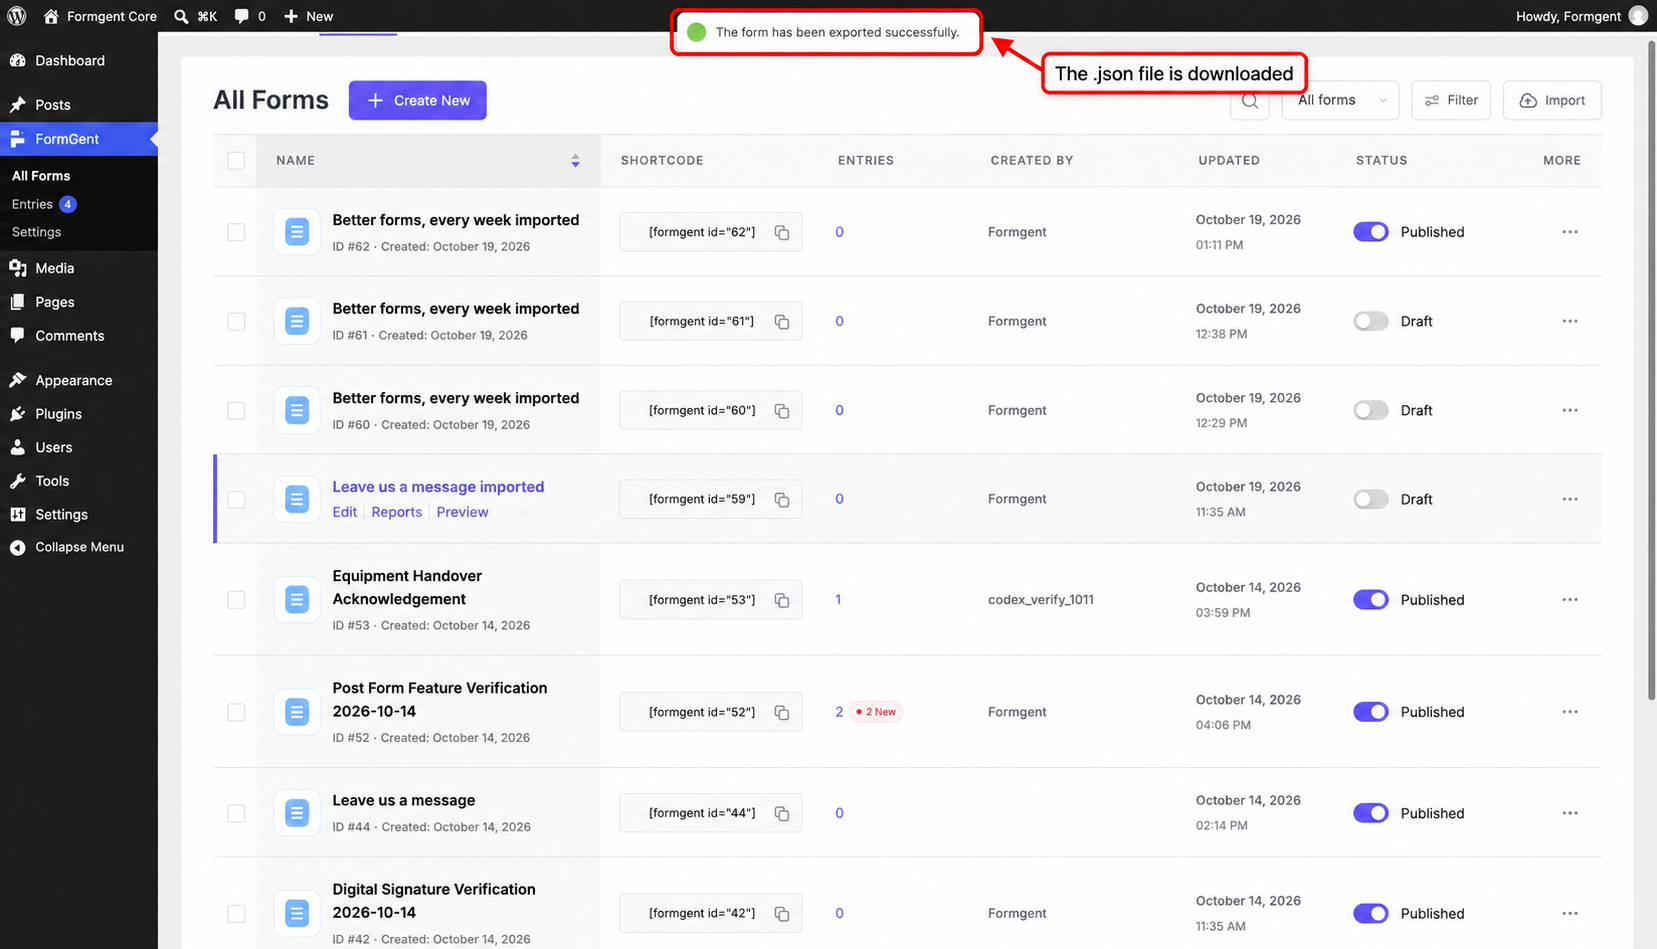Open the Howdy, Formgent user avatar
This screenshot has height=949, width=1657.
tap(1638, 16)
